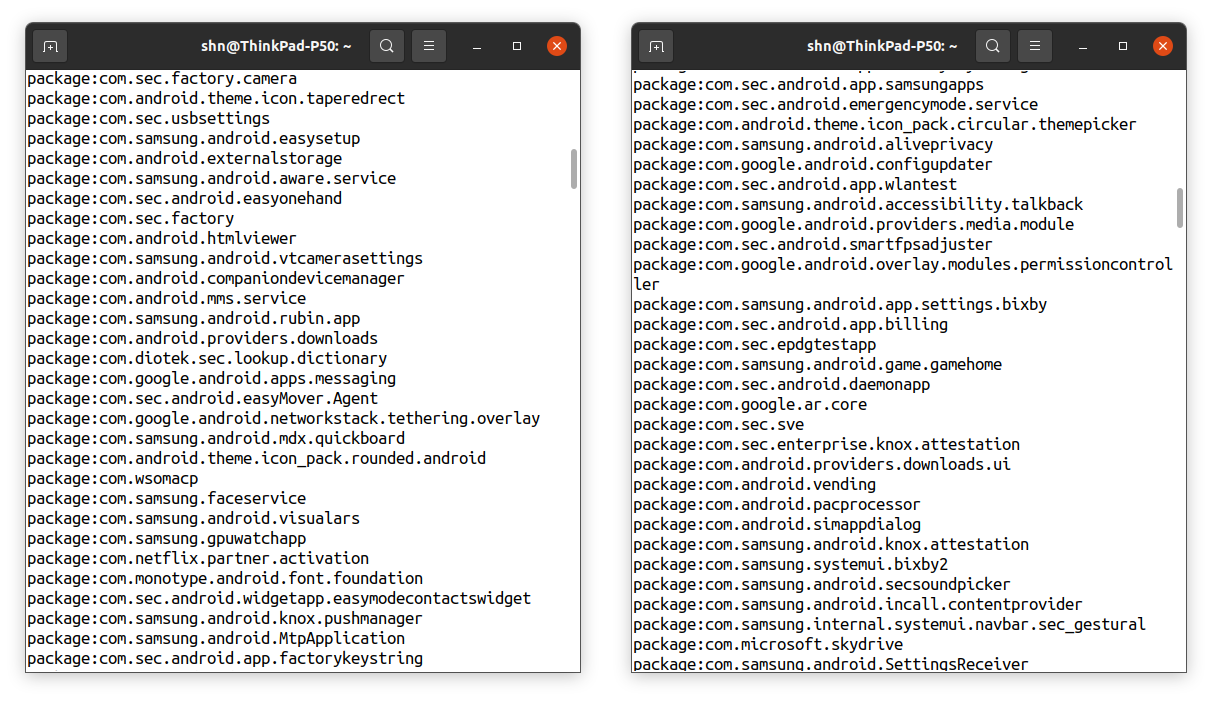Click the 'providers.media.module' package line

point(854,224)
